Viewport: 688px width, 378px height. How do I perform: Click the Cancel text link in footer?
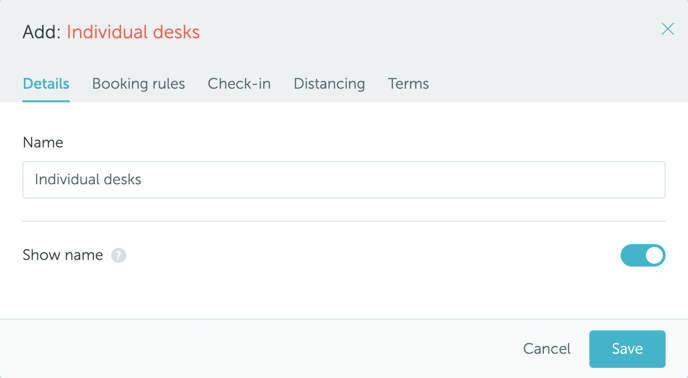[547, 349]
